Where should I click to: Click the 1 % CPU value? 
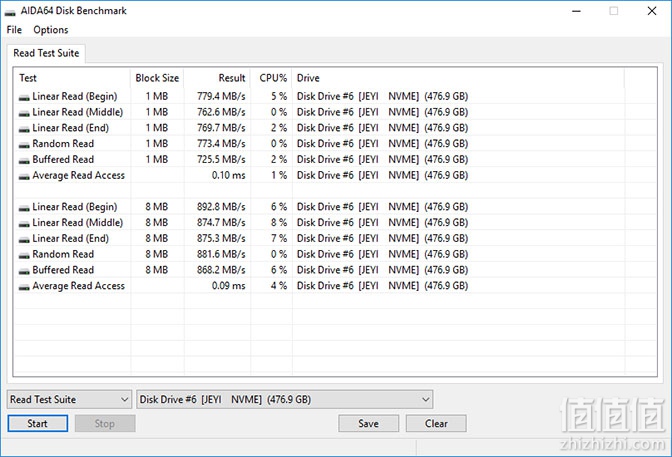point(279,175)
